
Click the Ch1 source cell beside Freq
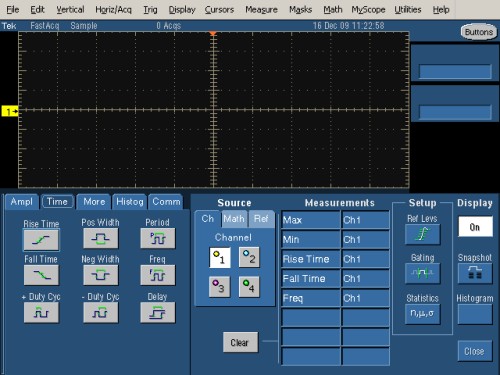[x=366, y=298]
